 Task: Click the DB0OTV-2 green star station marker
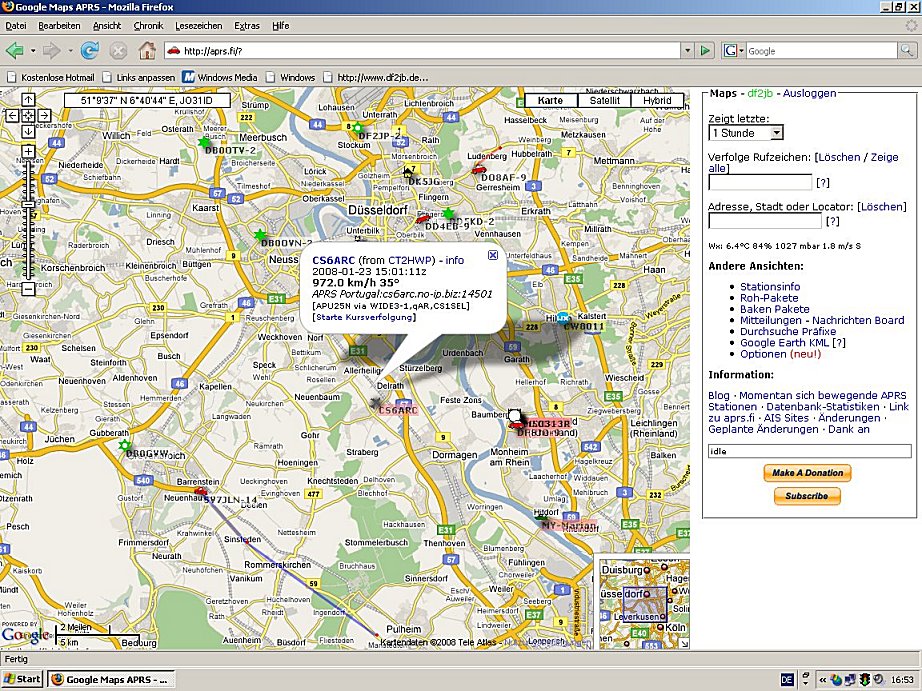pyautogui.click(x=205, y=142)
